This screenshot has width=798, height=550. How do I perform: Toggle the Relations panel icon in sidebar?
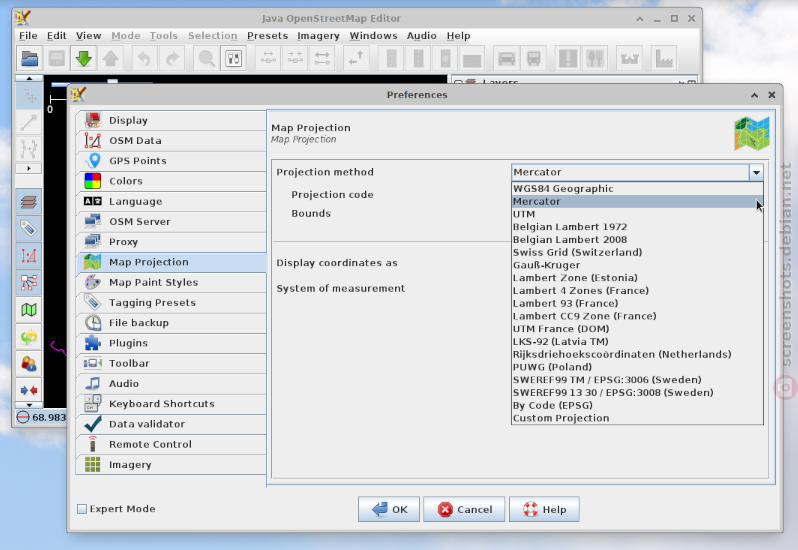pyautogui.click(x=28, y=282)
